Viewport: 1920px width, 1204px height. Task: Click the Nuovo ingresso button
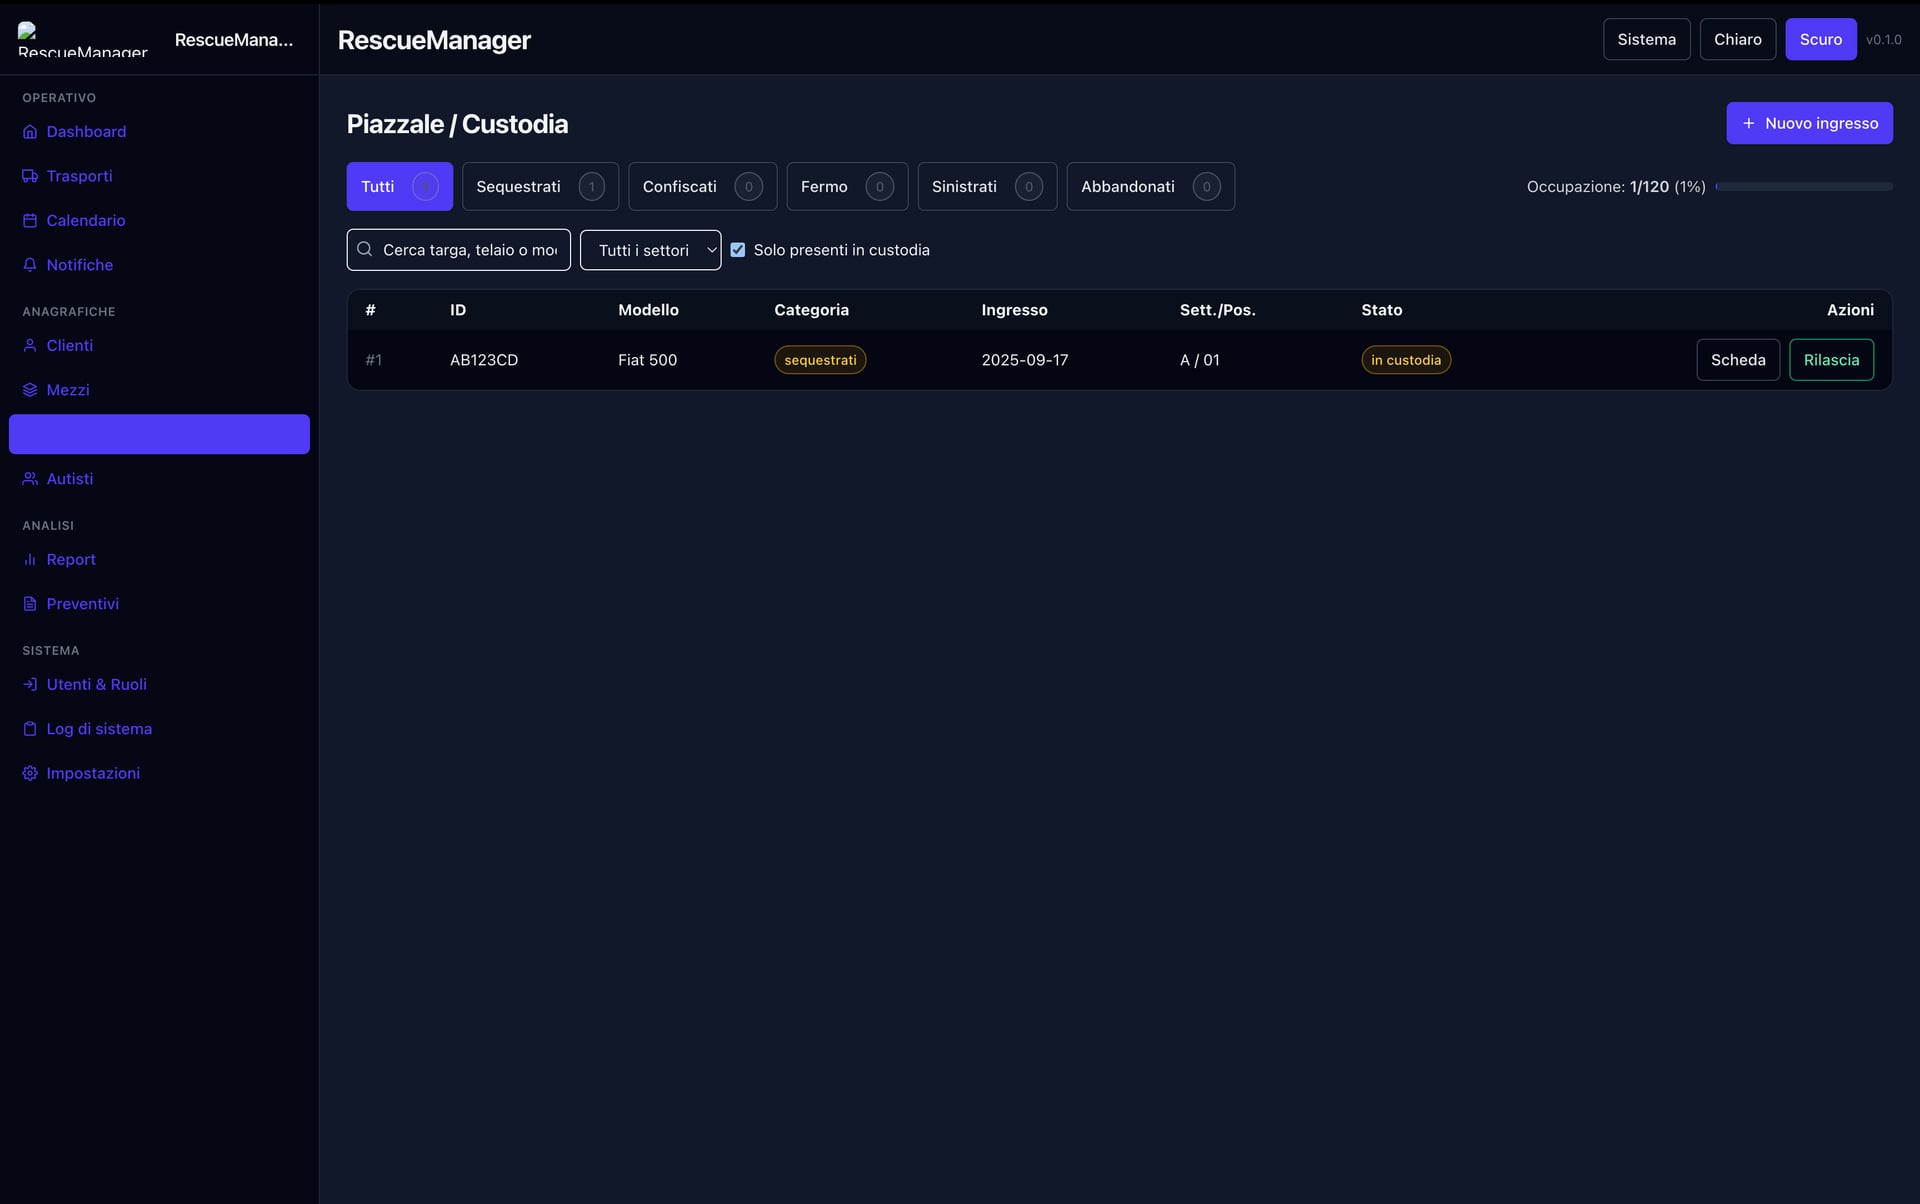(1808, 123)
